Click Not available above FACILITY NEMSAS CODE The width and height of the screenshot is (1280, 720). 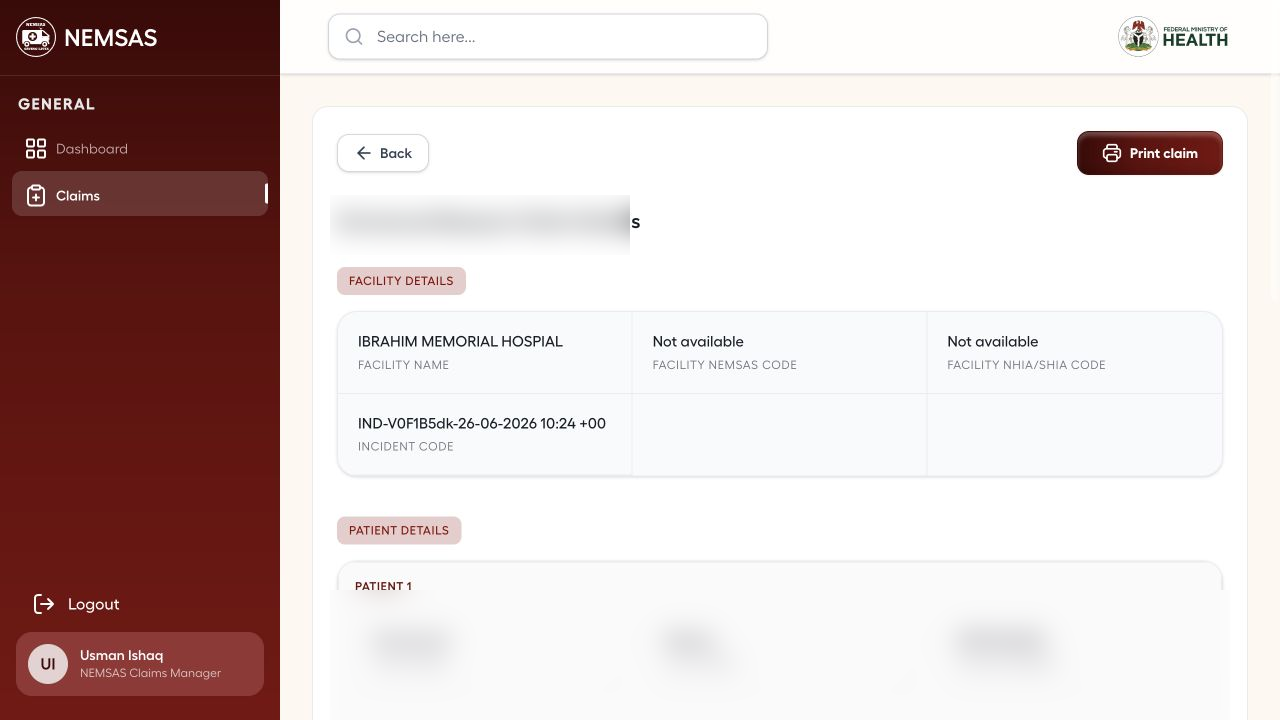tap(698, 341)
